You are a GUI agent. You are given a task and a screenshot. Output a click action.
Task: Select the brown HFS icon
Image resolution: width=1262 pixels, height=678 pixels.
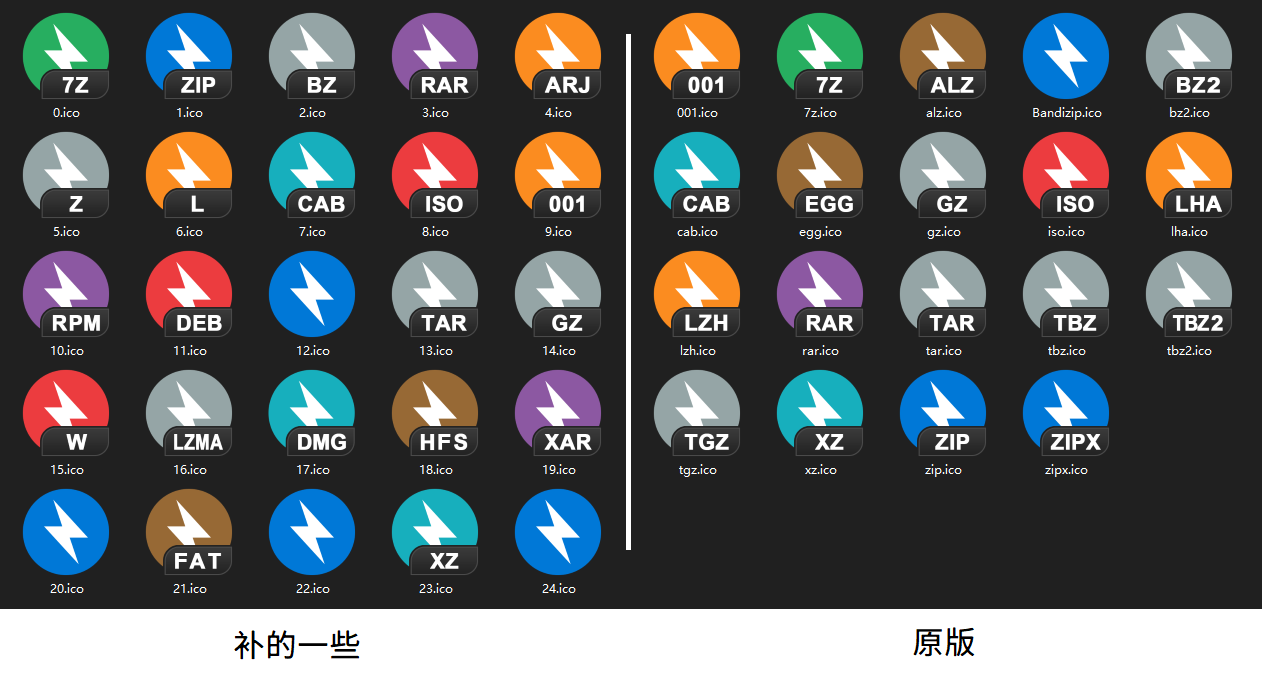435,413
